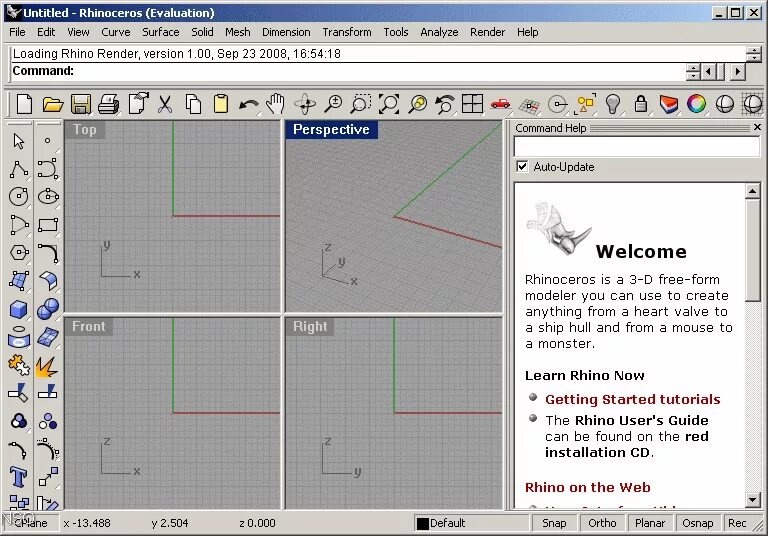768x536 pixels.
Task: Click the light bulb Hide objects icon
Action: point(613,104)
